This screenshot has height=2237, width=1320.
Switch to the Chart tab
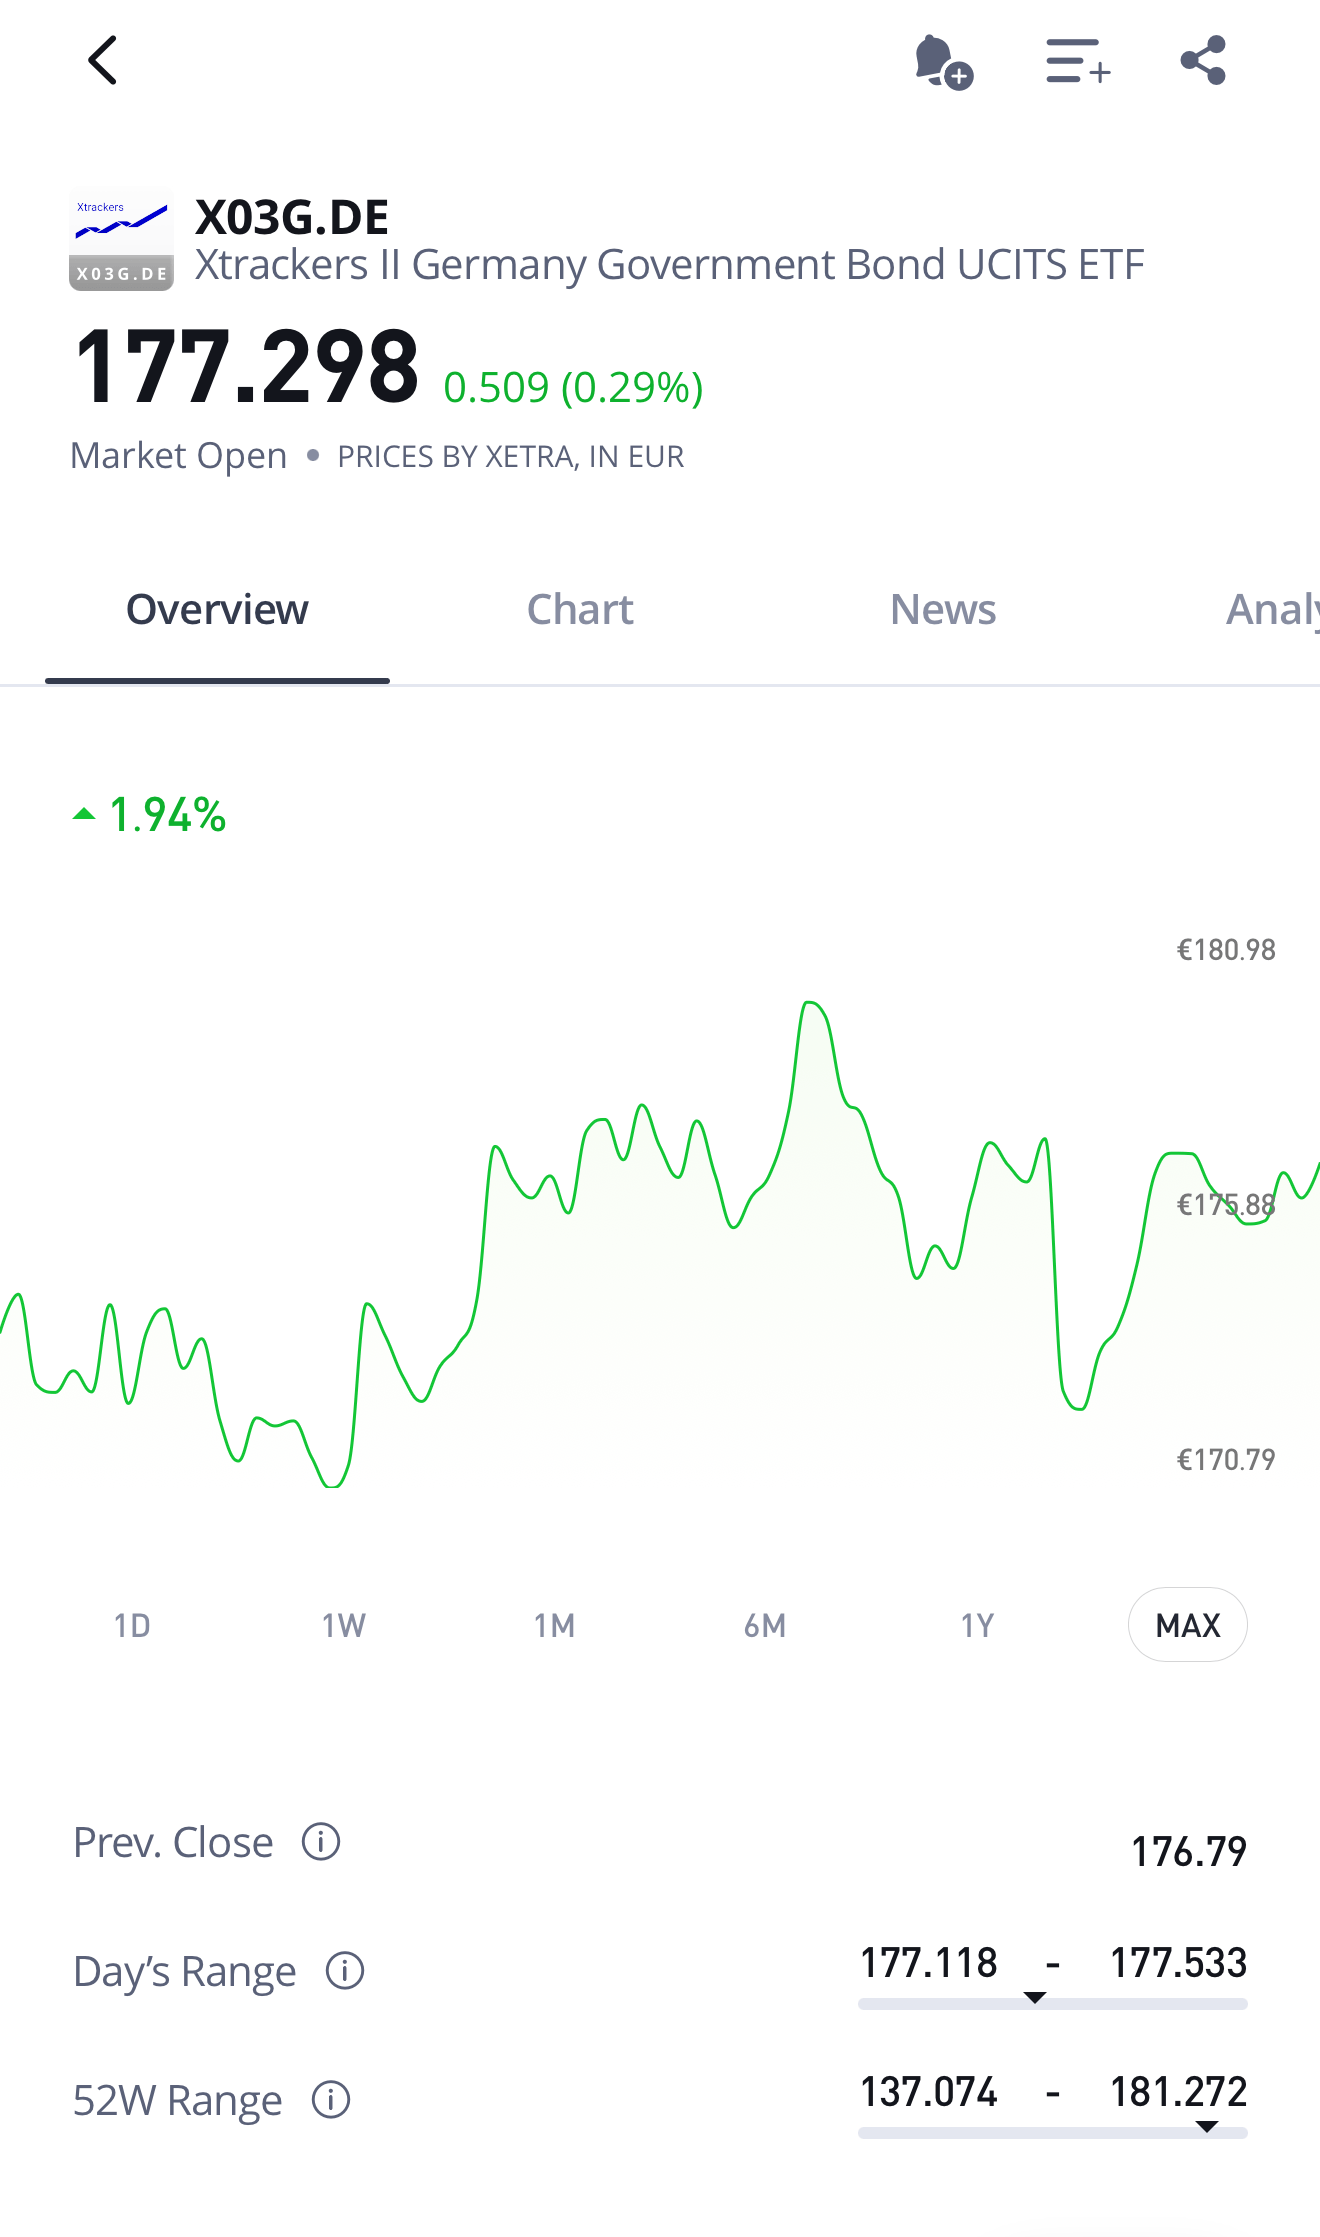pos(580,610)
